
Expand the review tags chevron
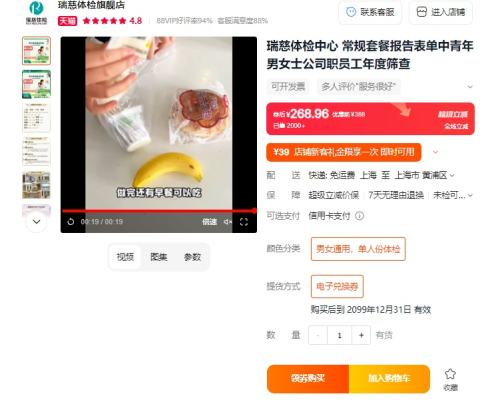click(470, 87)
